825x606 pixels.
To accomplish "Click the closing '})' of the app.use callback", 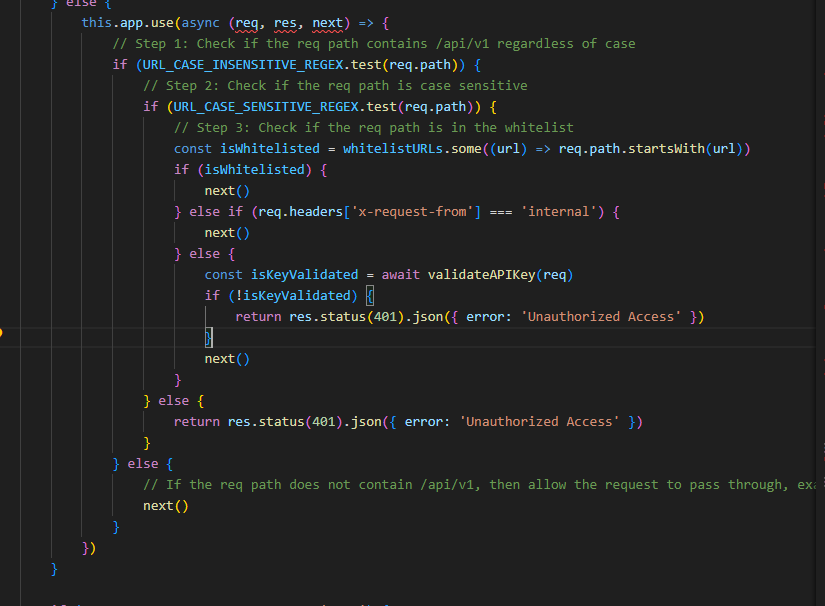I will [89, 548].
